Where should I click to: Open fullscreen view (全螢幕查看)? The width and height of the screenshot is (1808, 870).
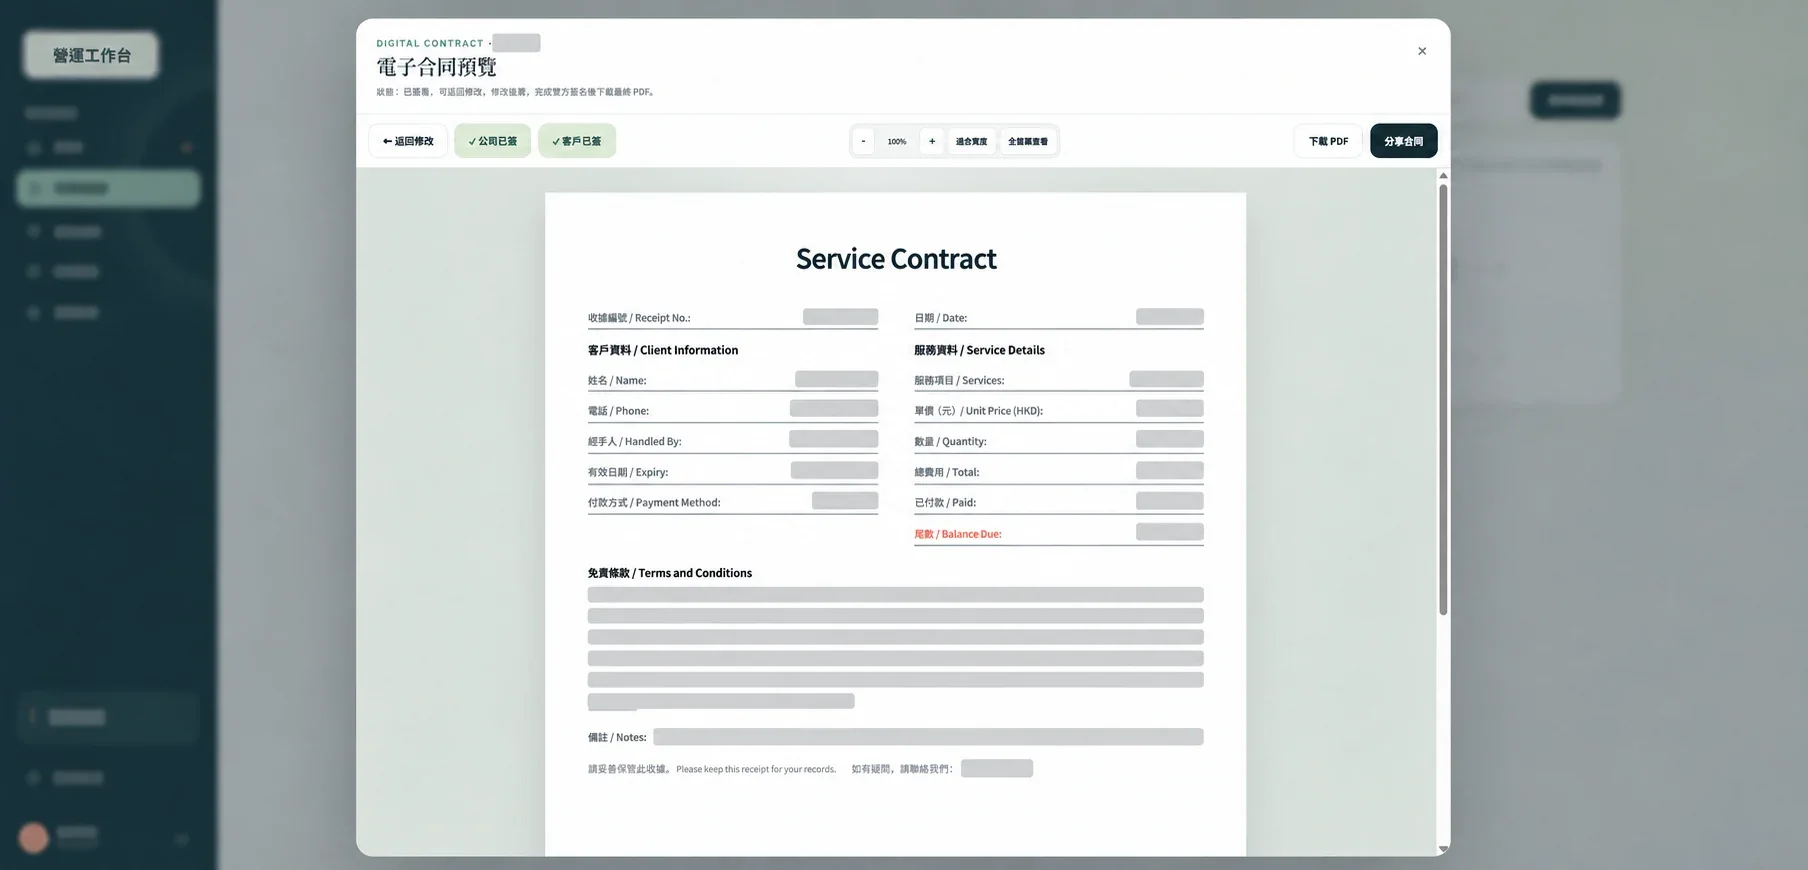click(1028, 141)
